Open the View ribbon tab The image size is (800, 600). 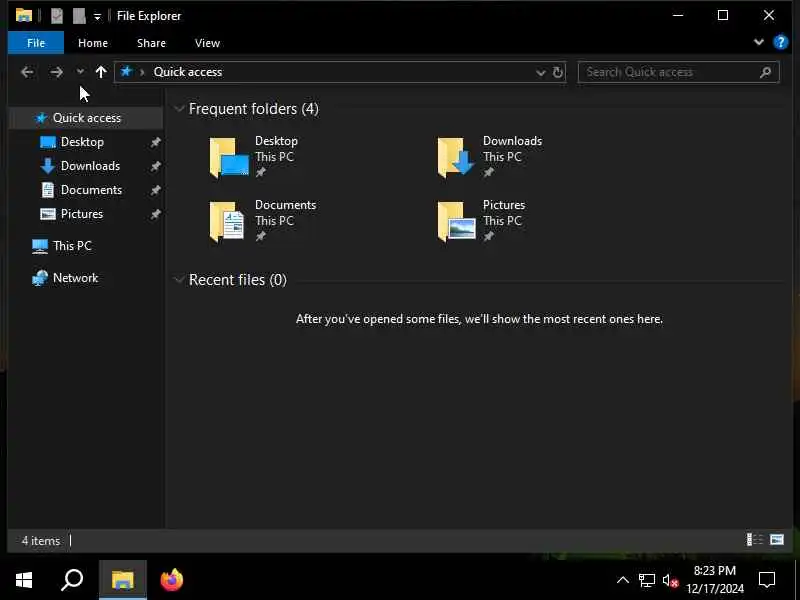click(x=207, y=43)
